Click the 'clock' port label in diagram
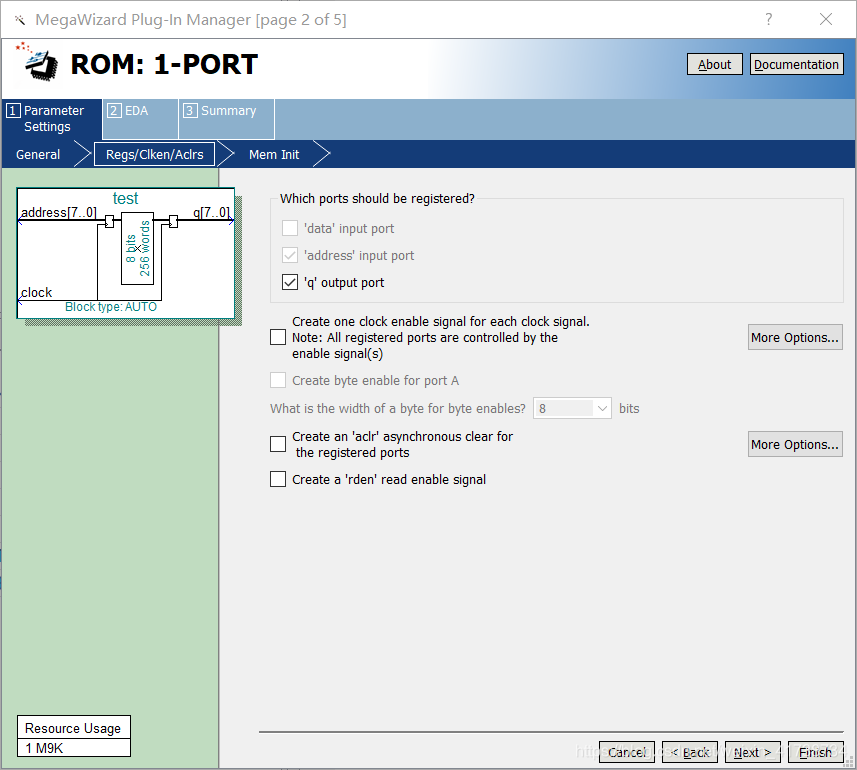Screen dimensions: 857x770 (x=37, y=292)
